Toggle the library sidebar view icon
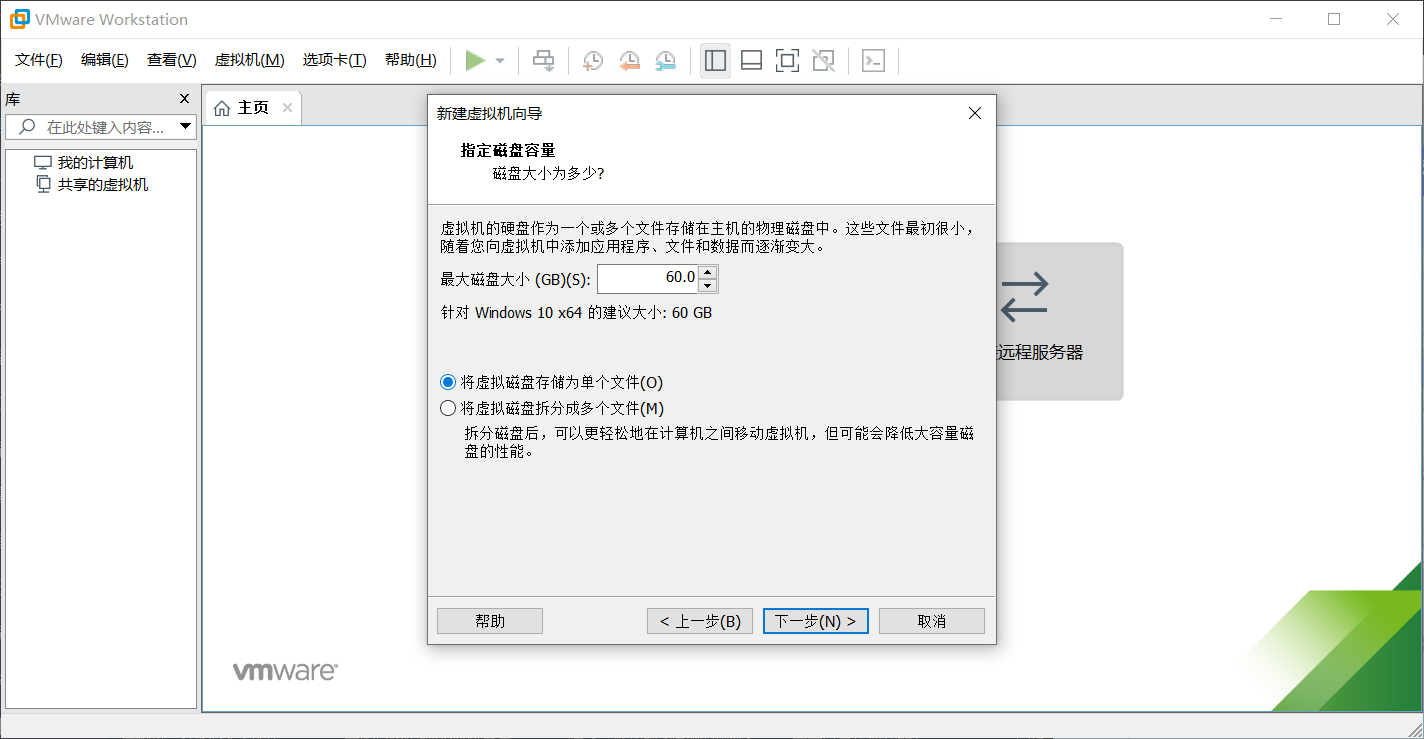The image size is (1424, 739). click(715, 61)
